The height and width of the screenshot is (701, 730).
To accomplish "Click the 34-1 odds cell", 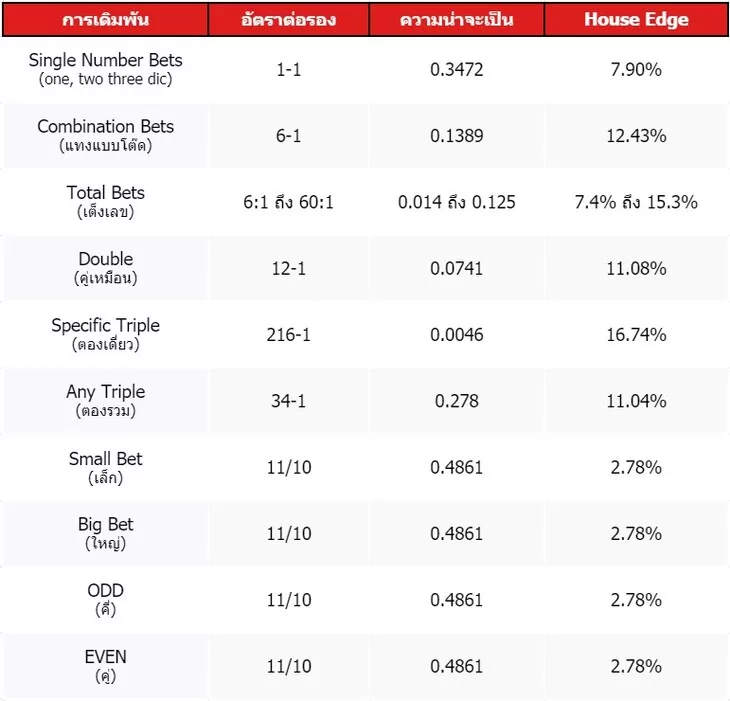I will click(289, 401).
